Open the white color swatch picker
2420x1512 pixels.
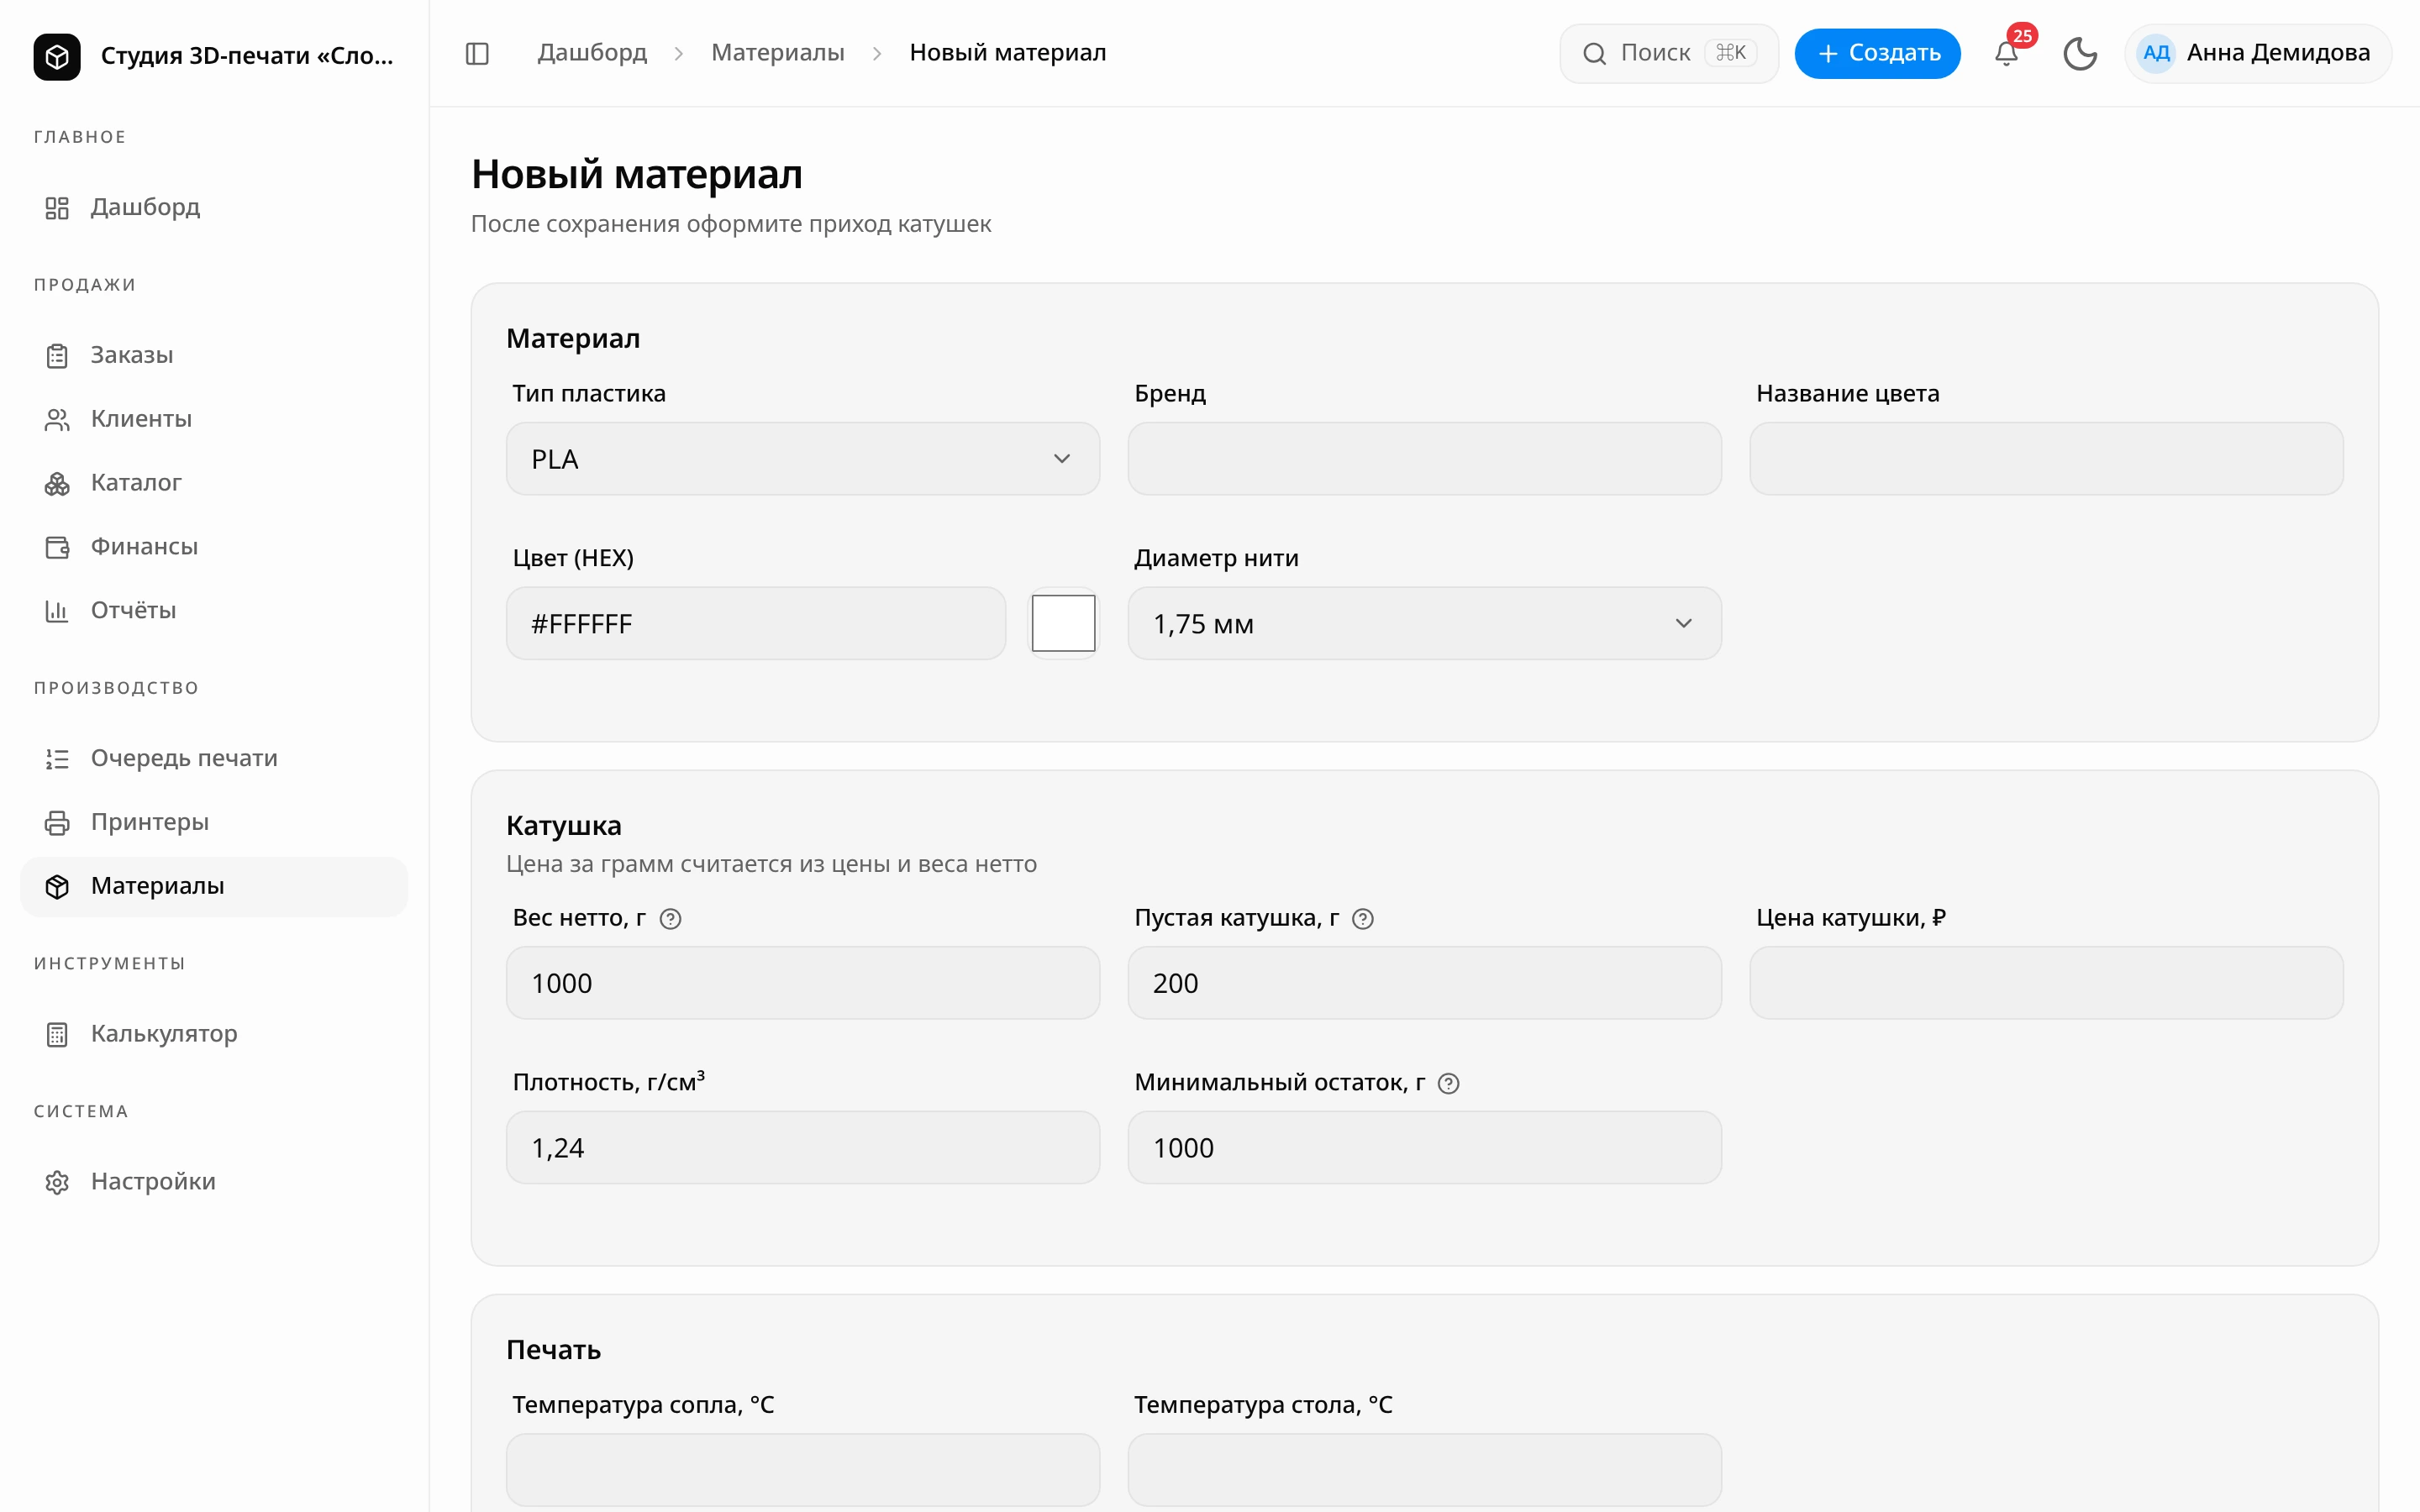pos(1063,623)
